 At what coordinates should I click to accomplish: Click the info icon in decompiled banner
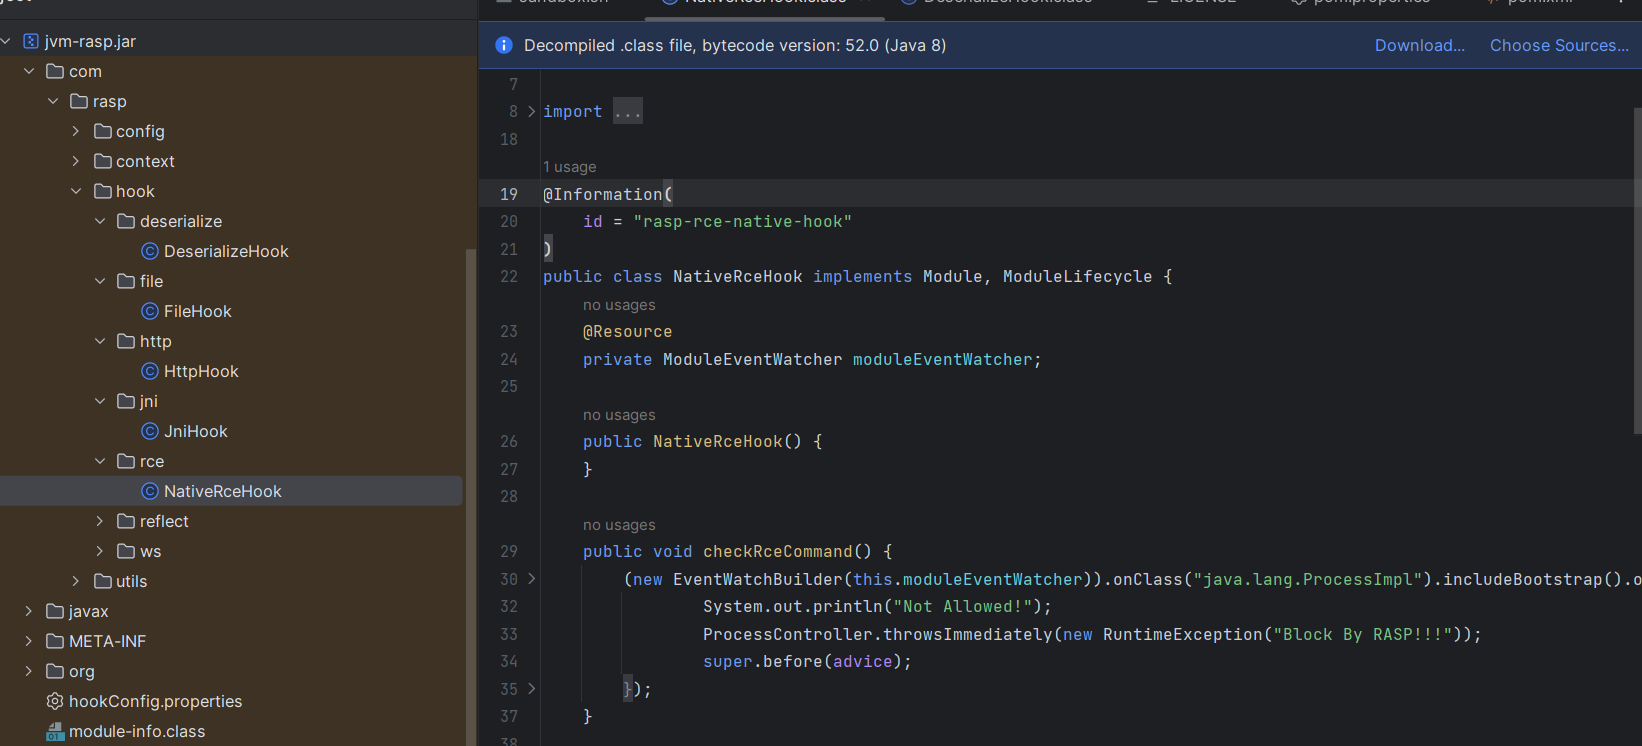504,45
